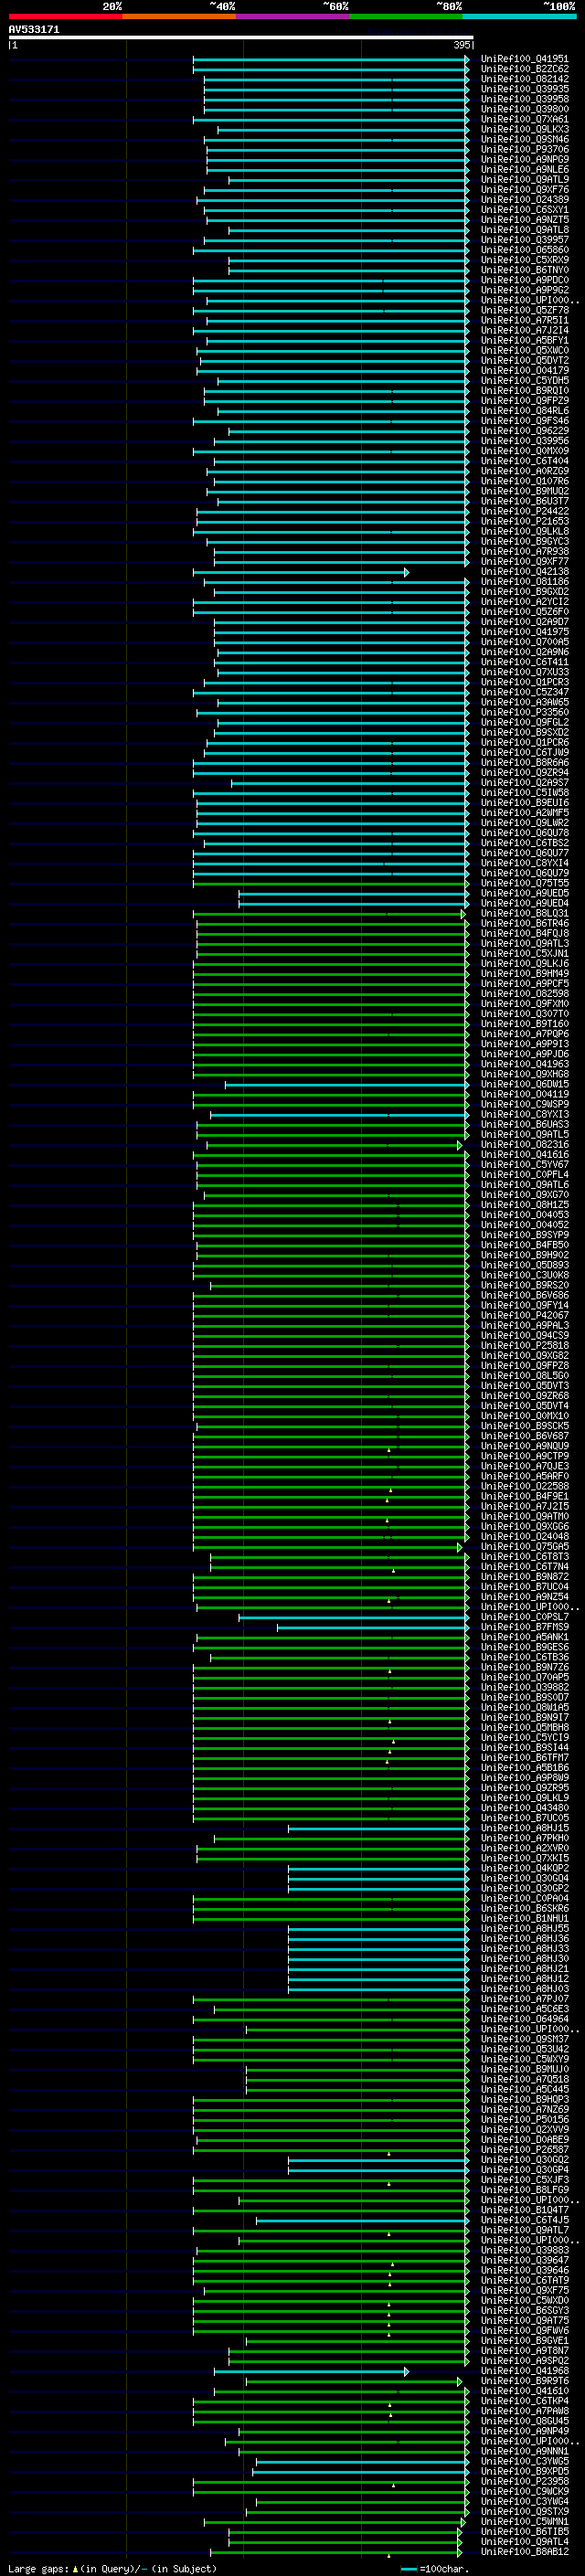Select the UniRef100_Q41975 label
Screen dimensions: 585x2576
pos(524,632)
